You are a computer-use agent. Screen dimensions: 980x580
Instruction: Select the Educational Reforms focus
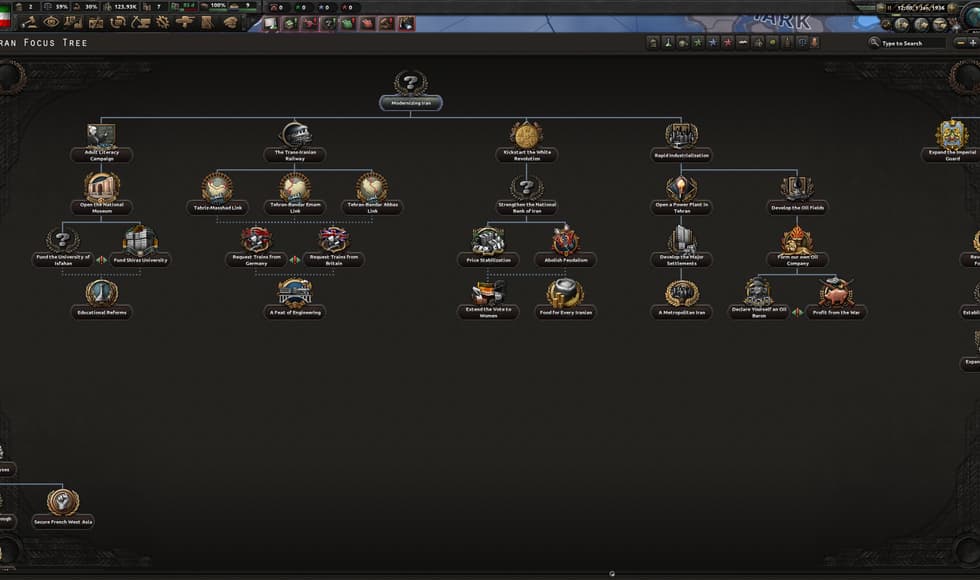tap(101, 299)
